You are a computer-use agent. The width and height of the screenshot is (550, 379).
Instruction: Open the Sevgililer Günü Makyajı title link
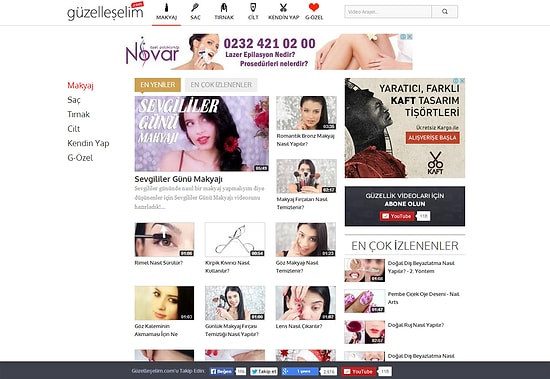click(x=179, y=179)
